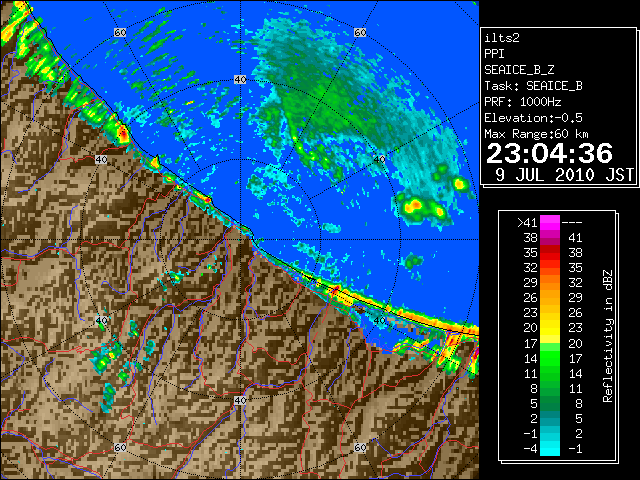This screenshot has width=640, height=480.
Task: Pick the cyan swatch at the legend bottom
Action: click(x=550, y=448)
